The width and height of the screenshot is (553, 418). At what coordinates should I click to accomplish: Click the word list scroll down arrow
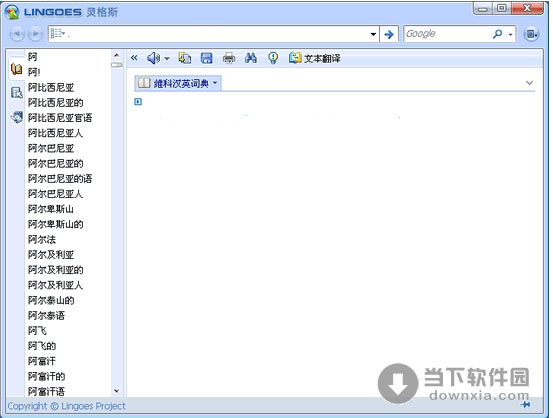pos(116,391)
